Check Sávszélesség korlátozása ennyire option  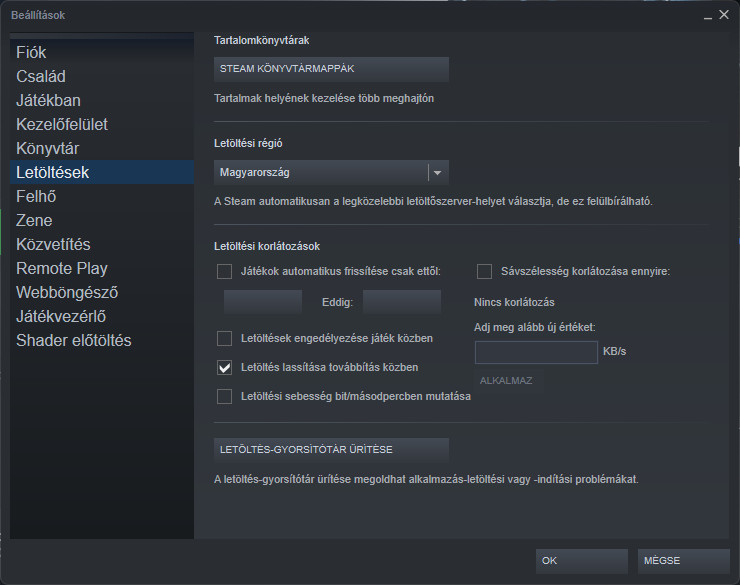click(x=485, y=271)
